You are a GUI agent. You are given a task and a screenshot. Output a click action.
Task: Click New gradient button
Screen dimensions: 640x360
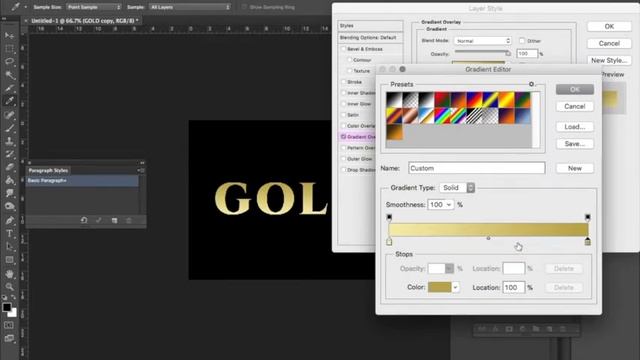575,168
